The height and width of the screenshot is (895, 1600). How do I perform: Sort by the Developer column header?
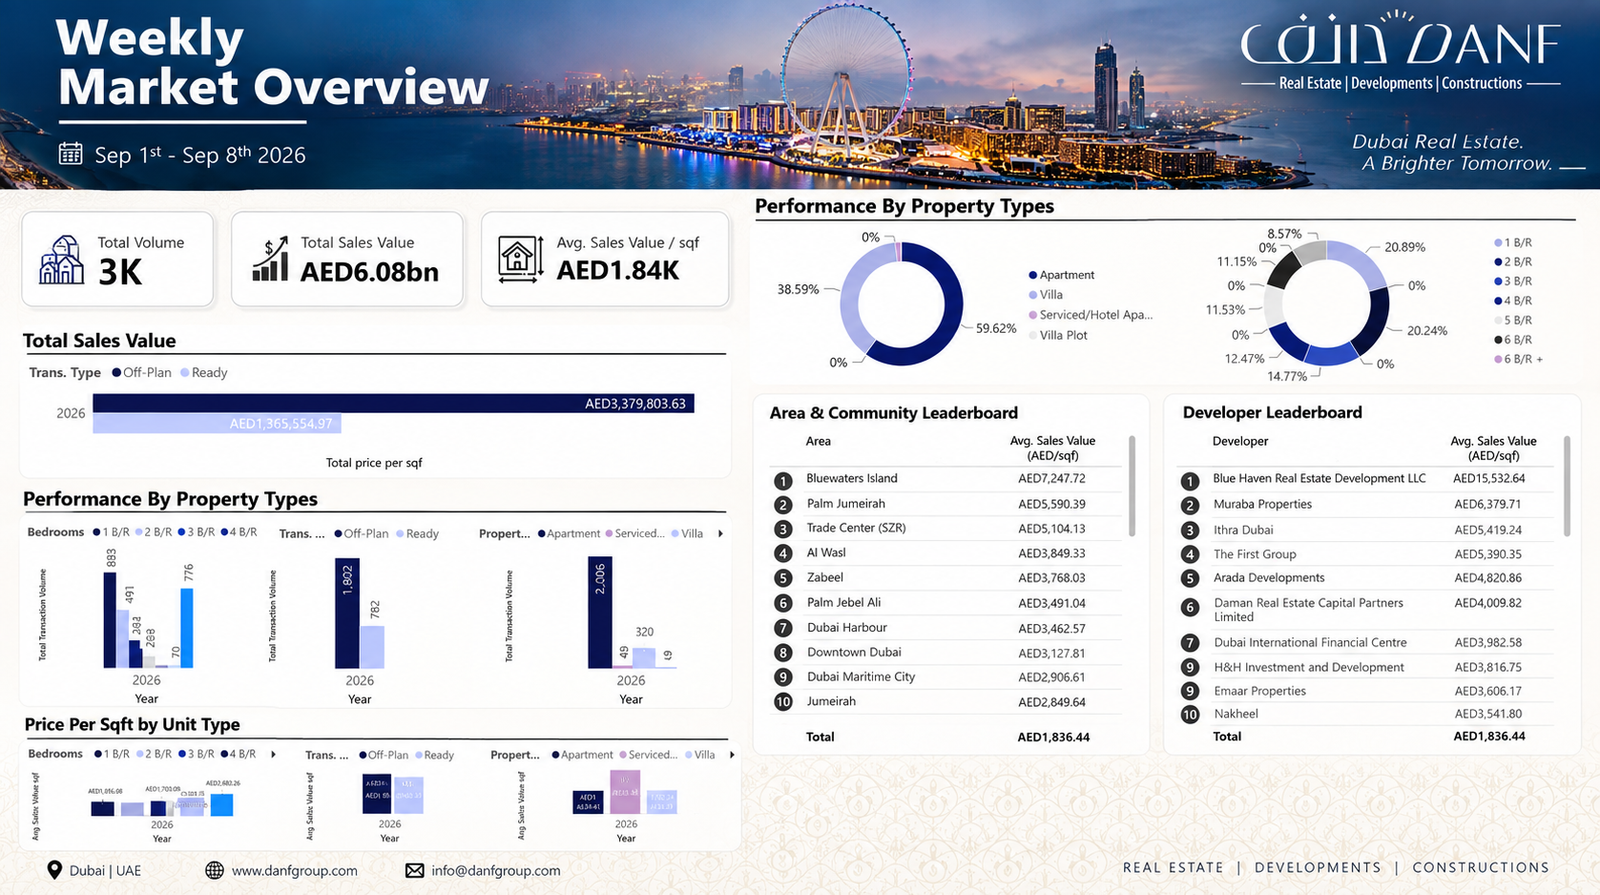click(1240, 441)
